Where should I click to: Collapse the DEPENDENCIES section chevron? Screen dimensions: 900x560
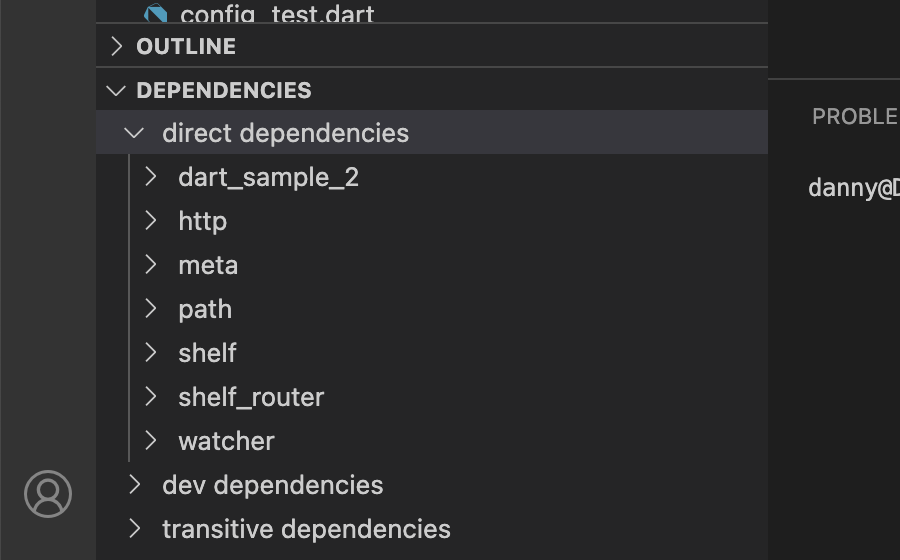pyautogui.click(x=117, y=90)
